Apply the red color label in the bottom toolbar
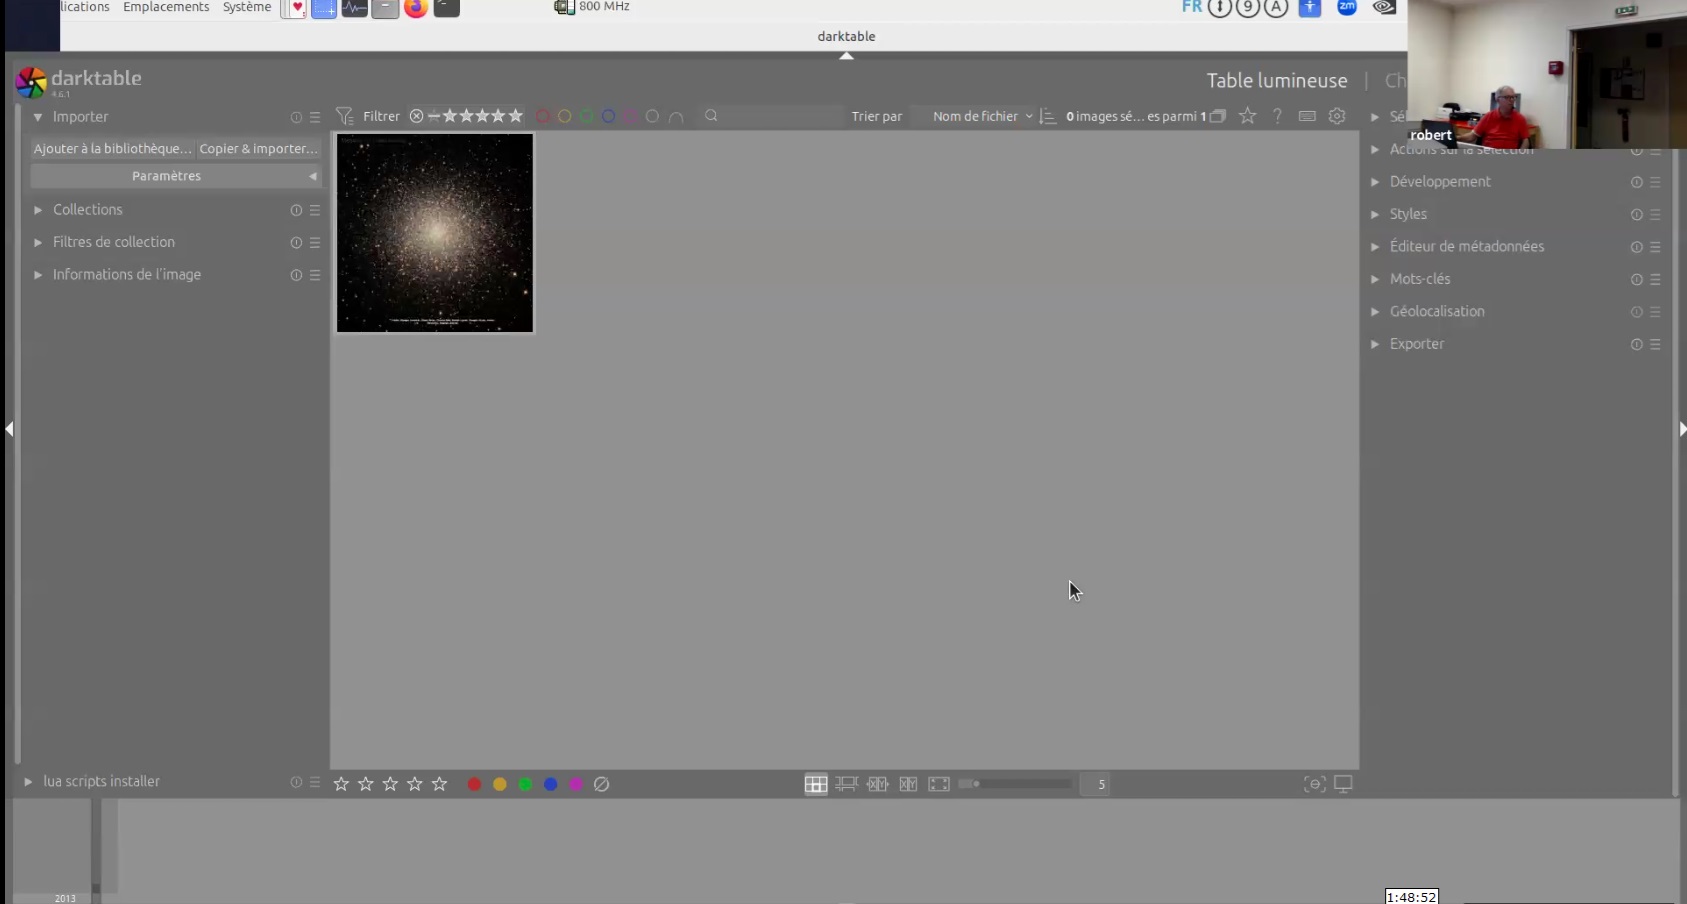 point(474,784)
